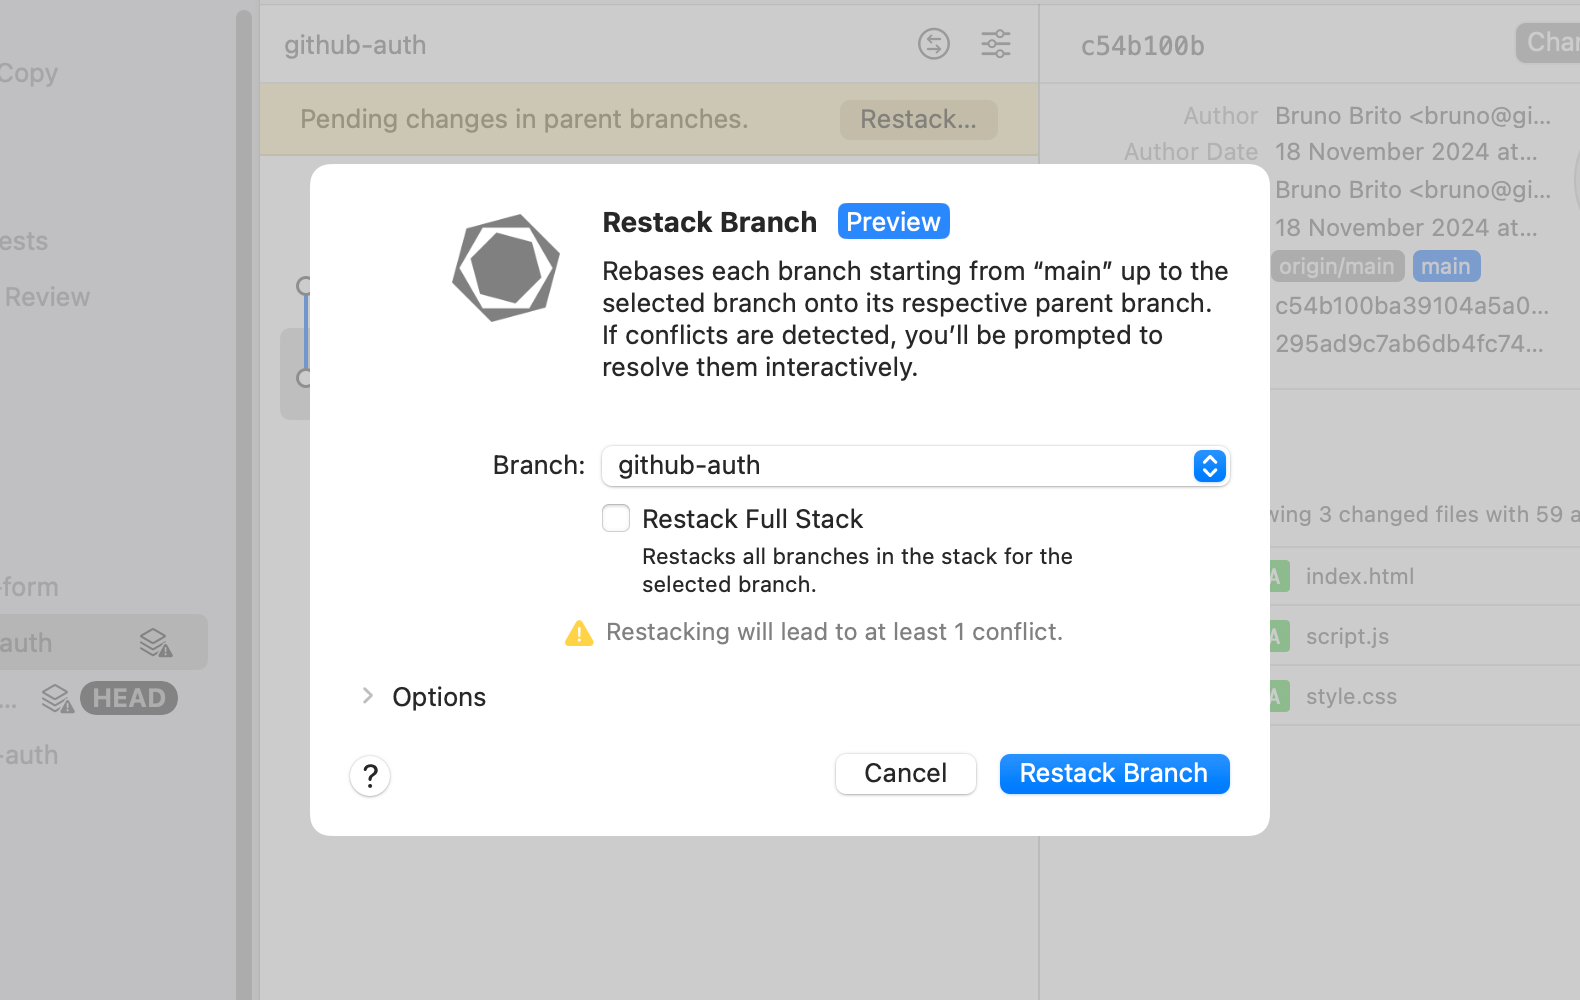Click the origin/main branch tag

tap(1337, 267)
